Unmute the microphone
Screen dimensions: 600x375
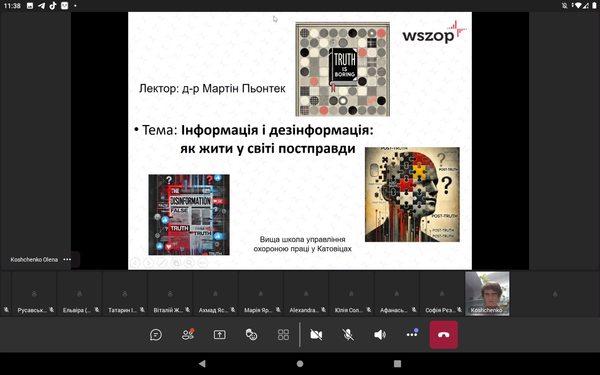tap(348, 335)
